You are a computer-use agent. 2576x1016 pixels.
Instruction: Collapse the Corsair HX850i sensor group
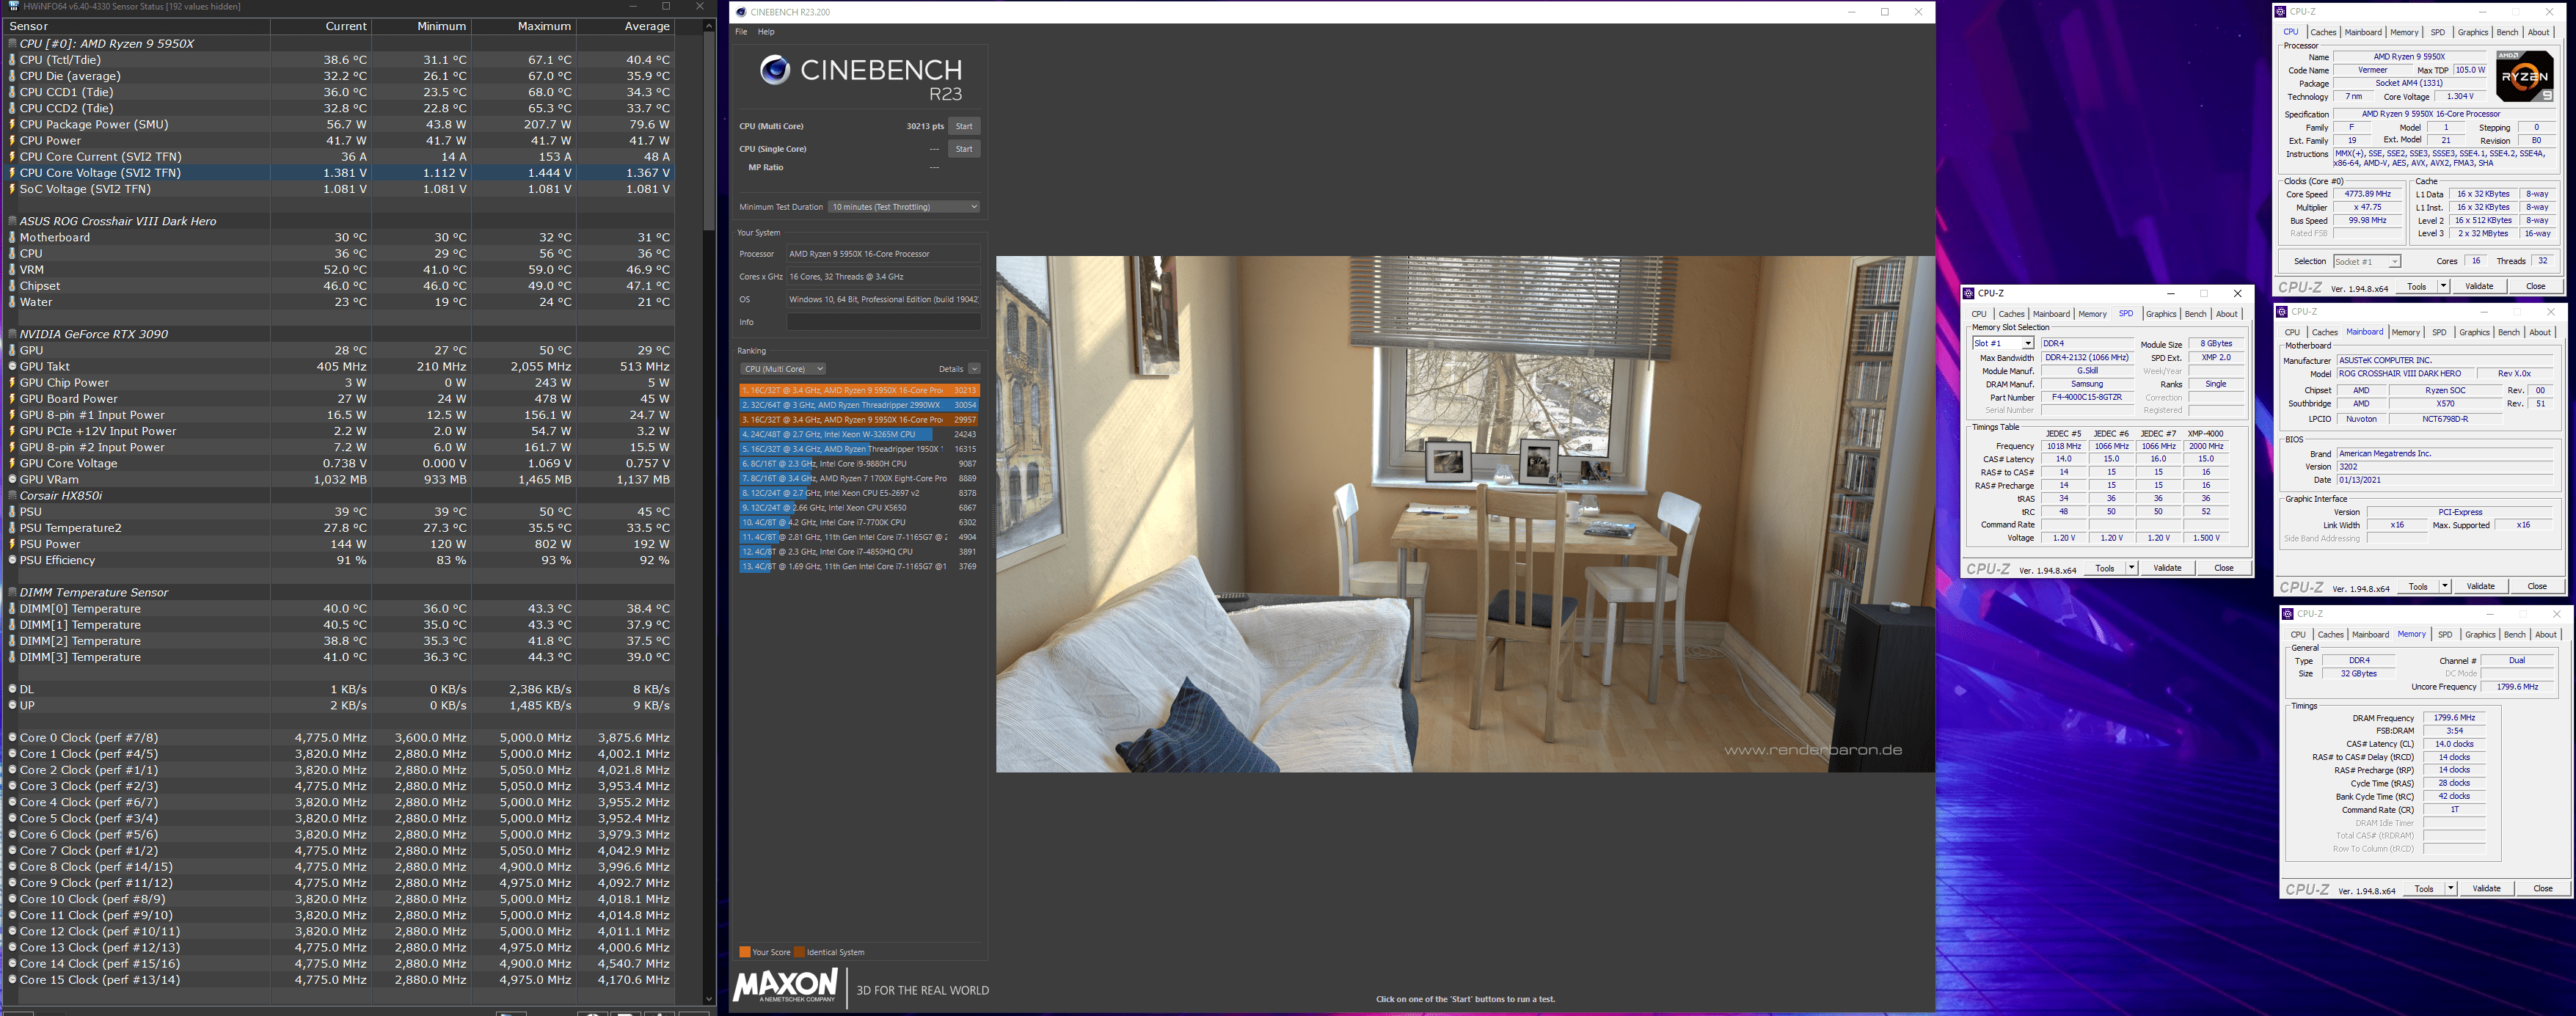click(x=12, y=495)
